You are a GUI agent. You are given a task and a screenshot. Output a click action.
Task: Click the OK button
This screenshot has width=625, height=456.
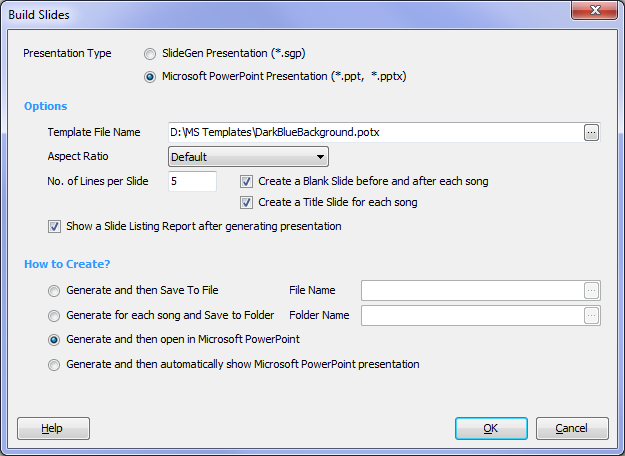(491, 428)
